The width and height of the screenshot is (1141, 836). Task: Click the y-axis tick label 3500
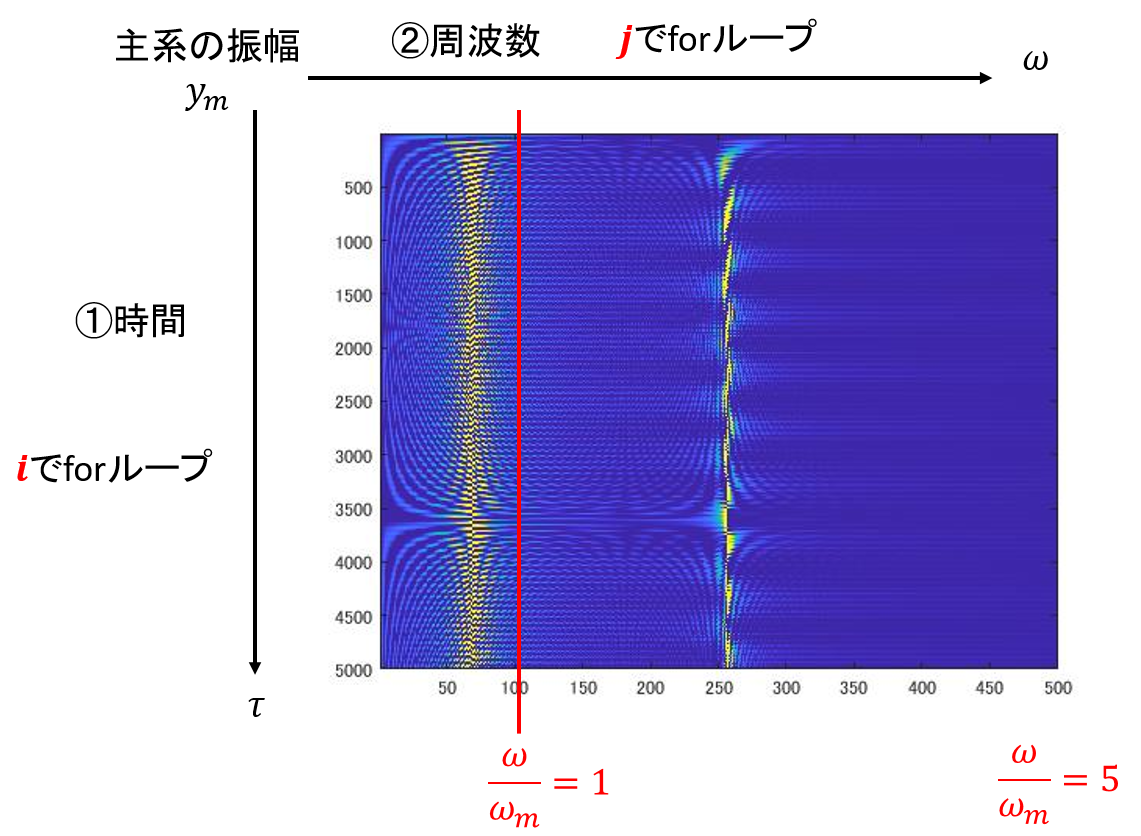[354, 509]
